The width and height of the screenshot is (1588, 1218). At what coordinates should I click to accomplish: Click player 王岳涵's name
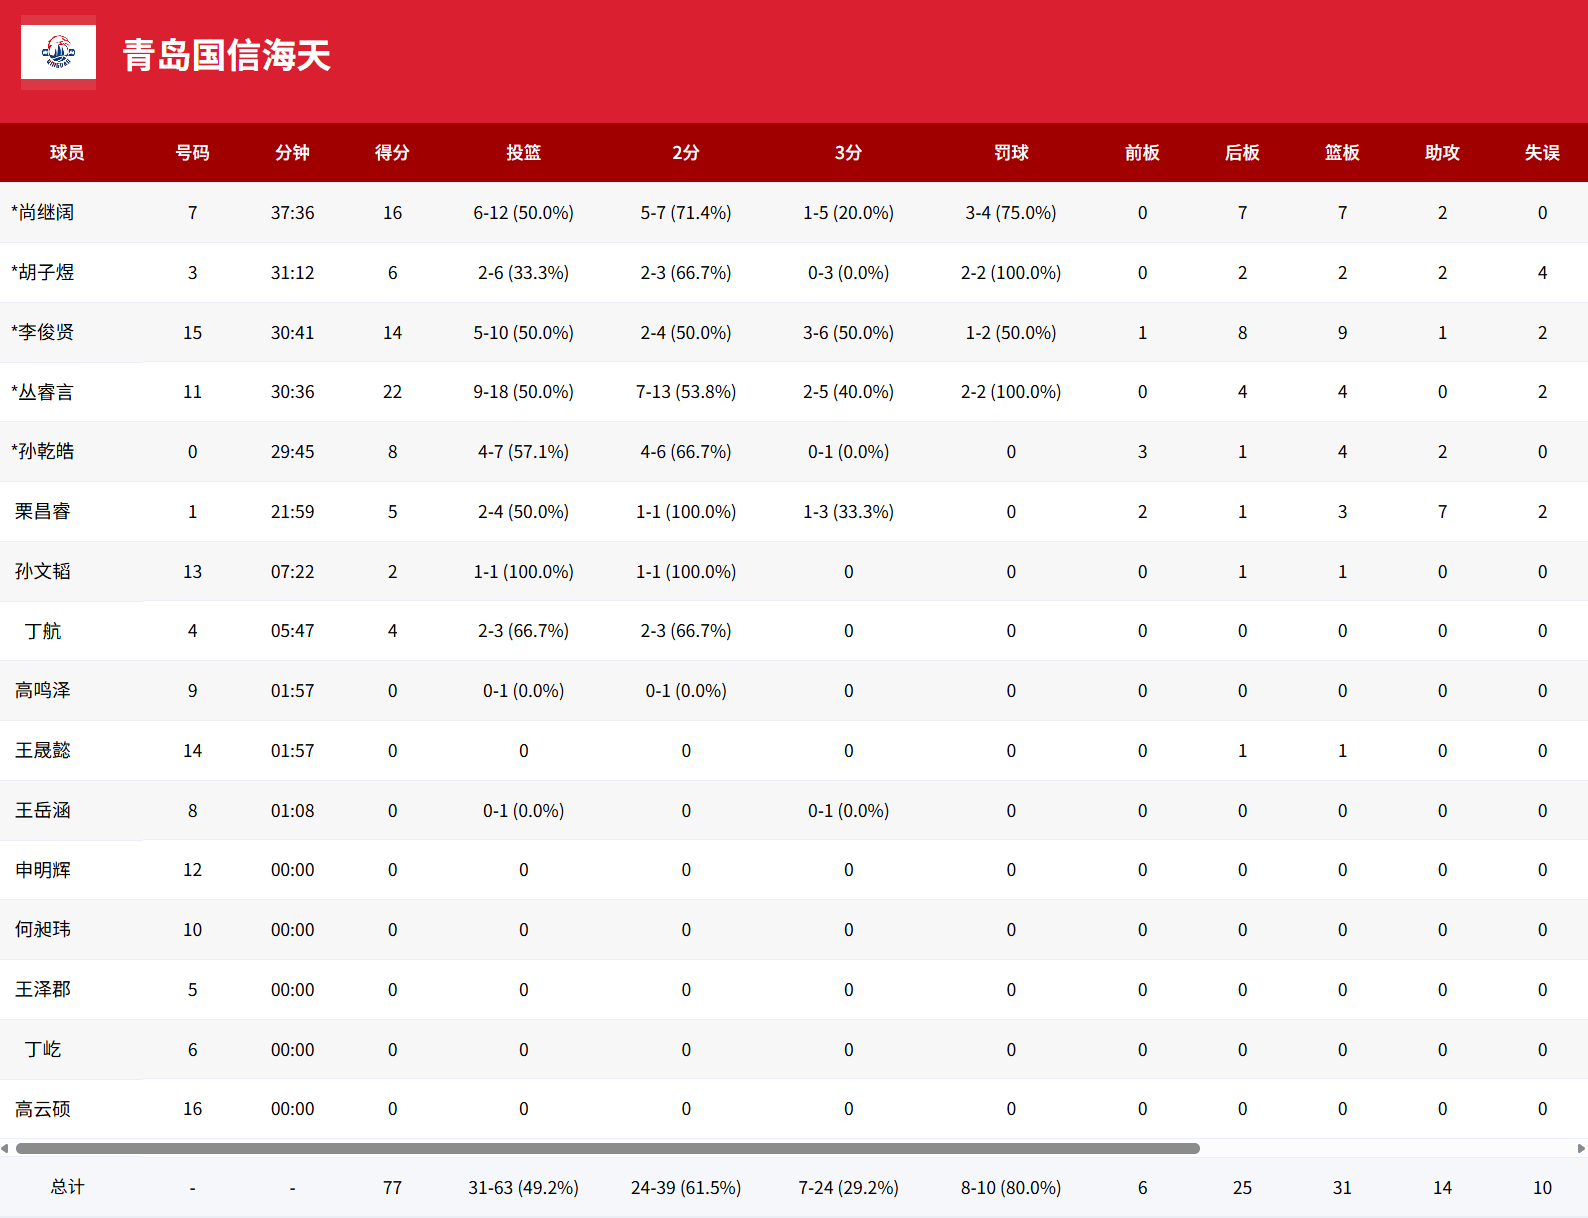click(43, 811)
